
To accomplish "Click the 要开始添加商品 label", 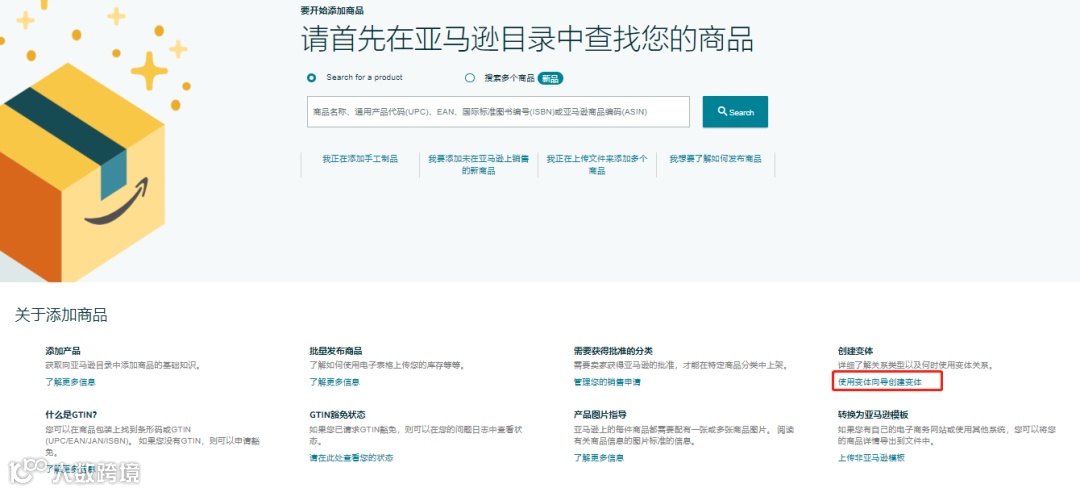I will click(332, 10).
